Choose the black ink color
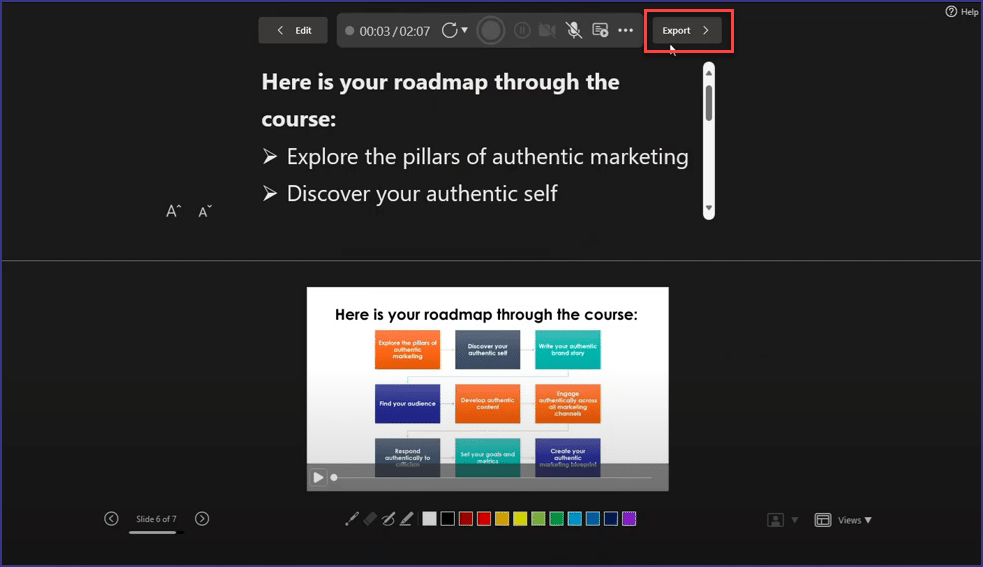This screenshot has height=567, width=983. click(x=448, y=519)
